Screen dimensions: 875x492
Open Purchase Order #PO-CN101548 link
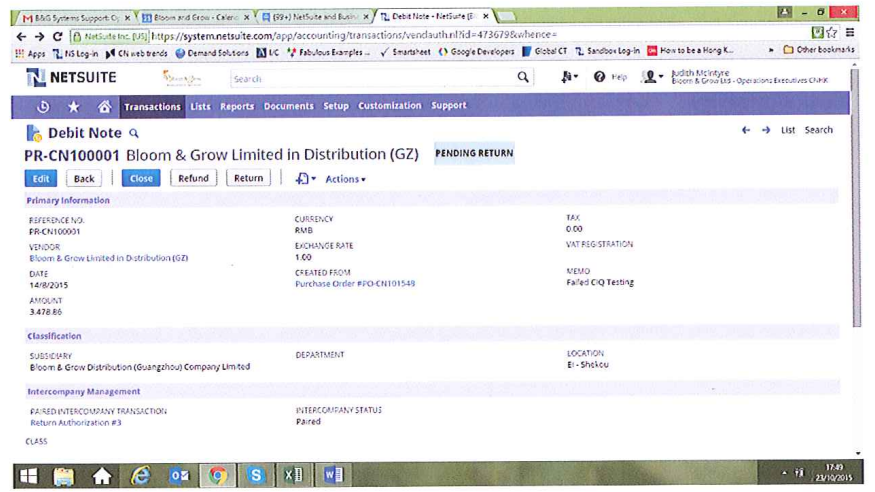pos(355,284)
